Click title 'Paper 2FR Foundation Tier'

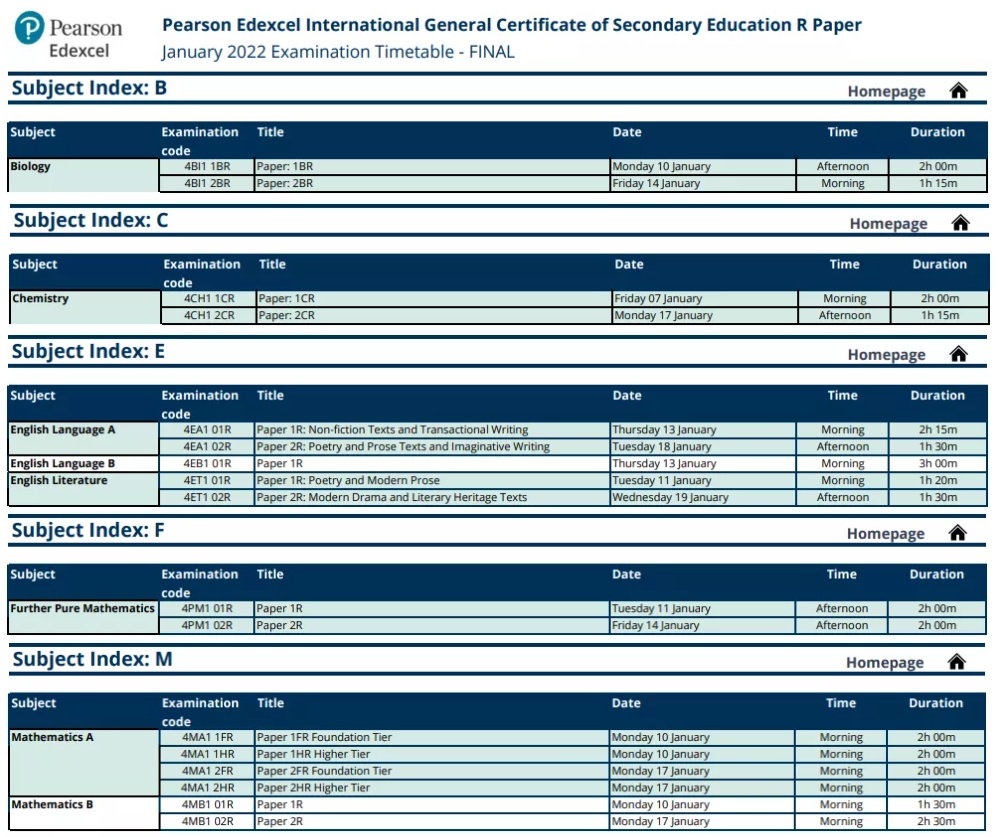click(x=324, y=771)
